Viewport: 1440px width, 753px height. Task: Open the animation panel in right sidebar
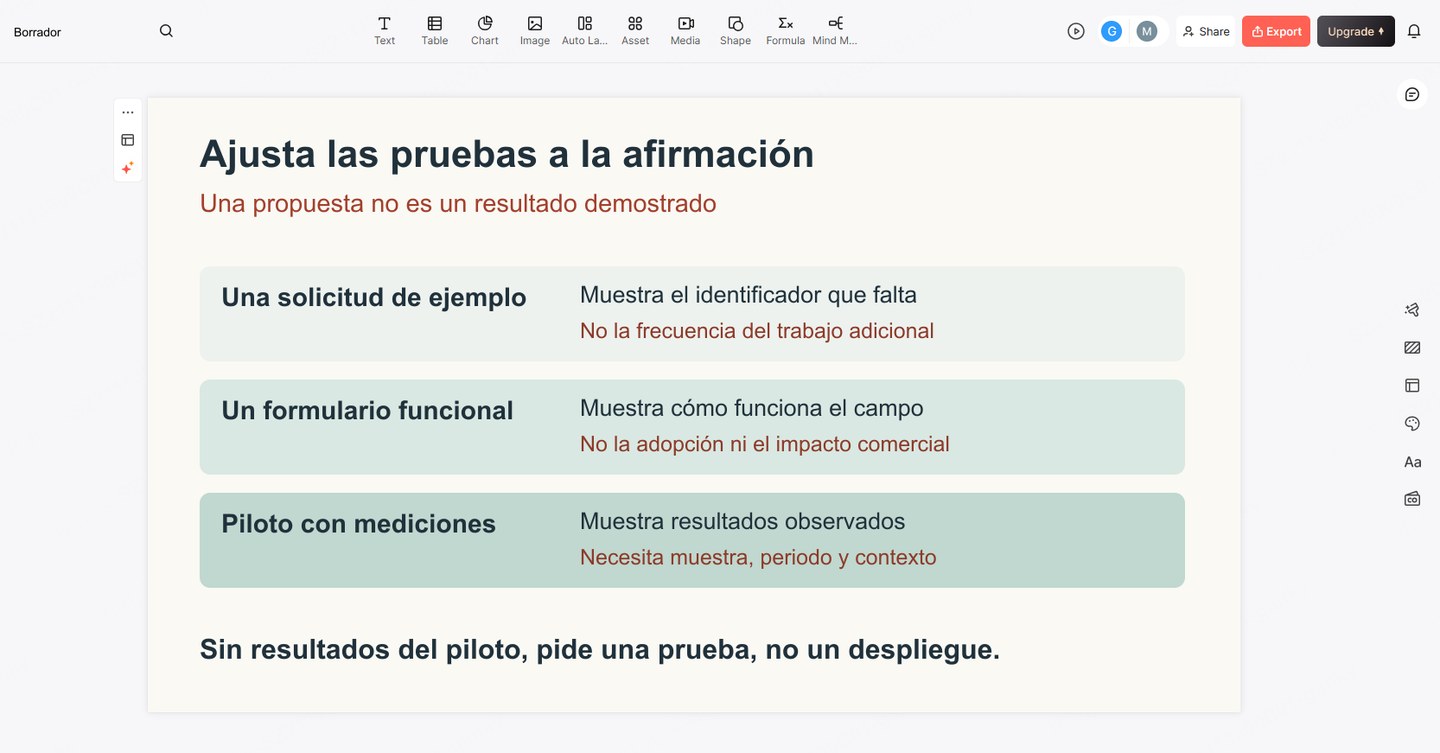coord(1412,310)
